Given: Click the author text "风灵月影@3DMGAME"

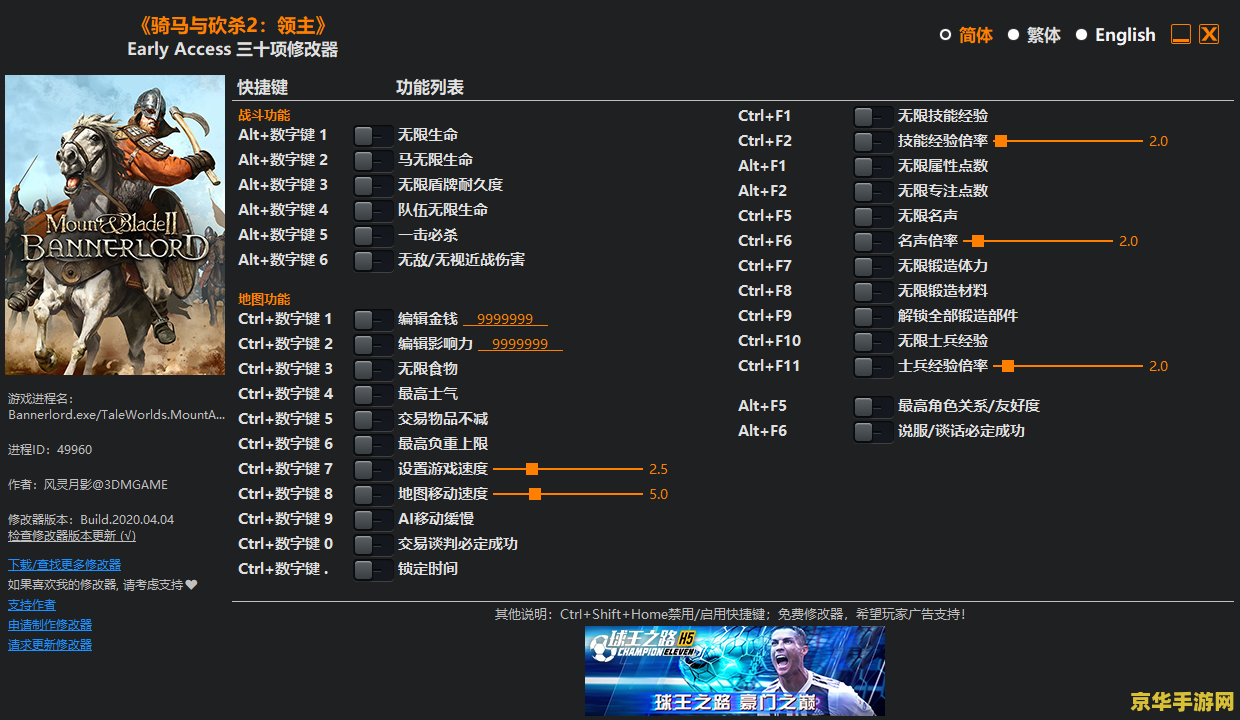Looking at the screenshot, I should coord(106,485).
